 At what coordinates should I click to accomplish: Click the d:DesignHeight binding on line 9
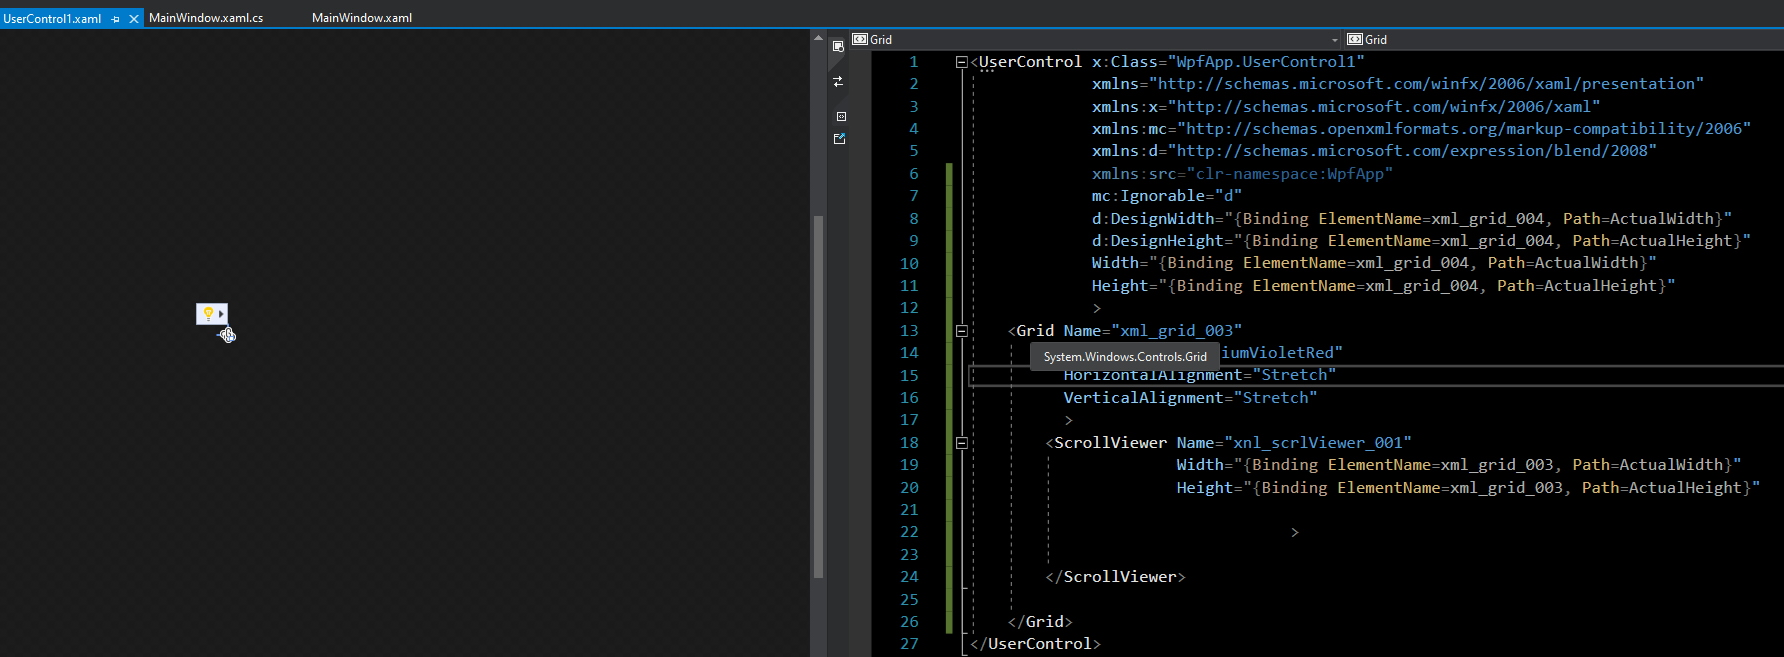coord(1421,241)
